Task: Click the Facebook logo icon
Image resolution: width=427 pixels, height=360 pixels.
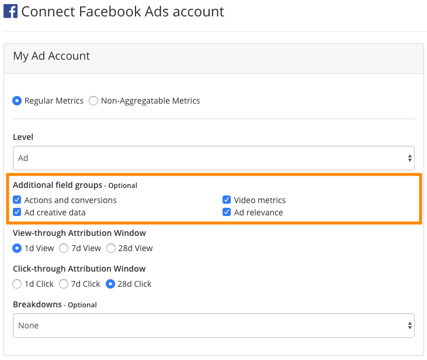Action: [10, 11]
